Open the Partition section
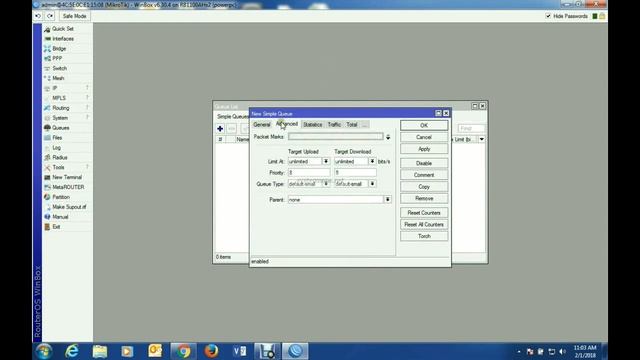This screenshot has width=640, height=360. click(61, 197)
